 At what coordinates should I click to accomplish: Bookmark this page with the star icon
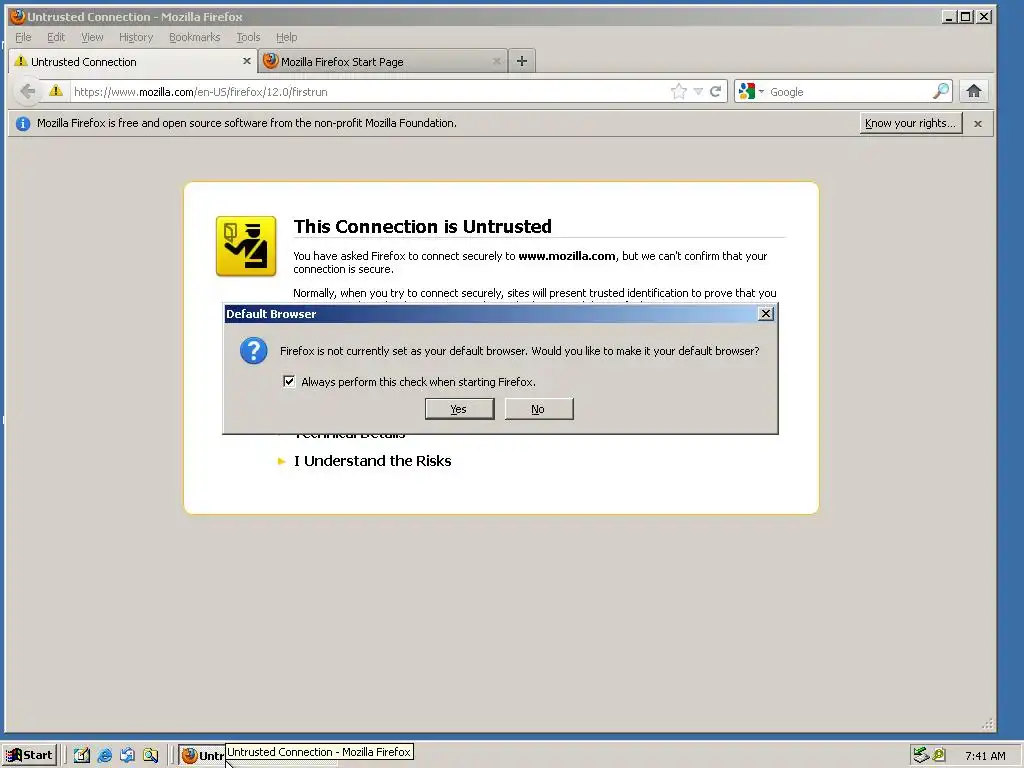coord(679,91)
